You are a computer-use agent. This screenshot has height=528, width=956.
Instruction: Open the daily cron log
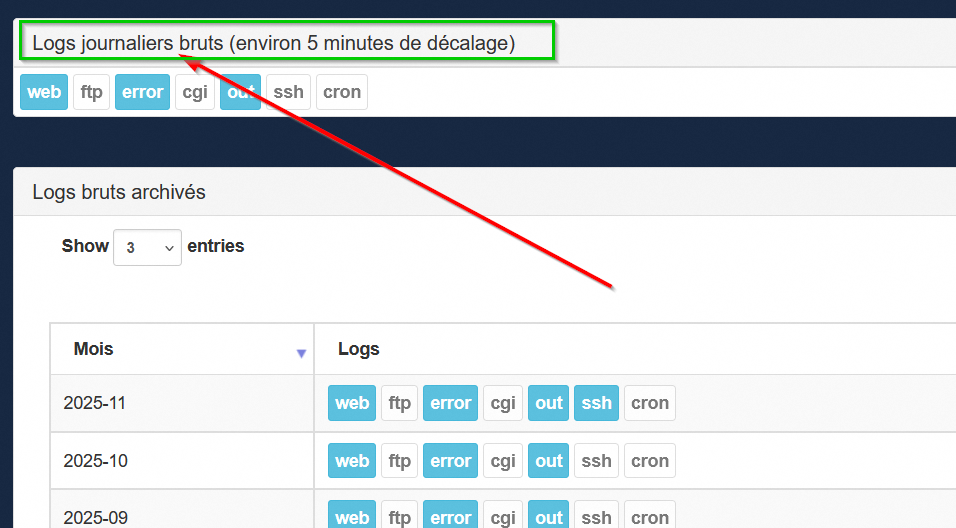pyautogui.click(x=342, y=92)
